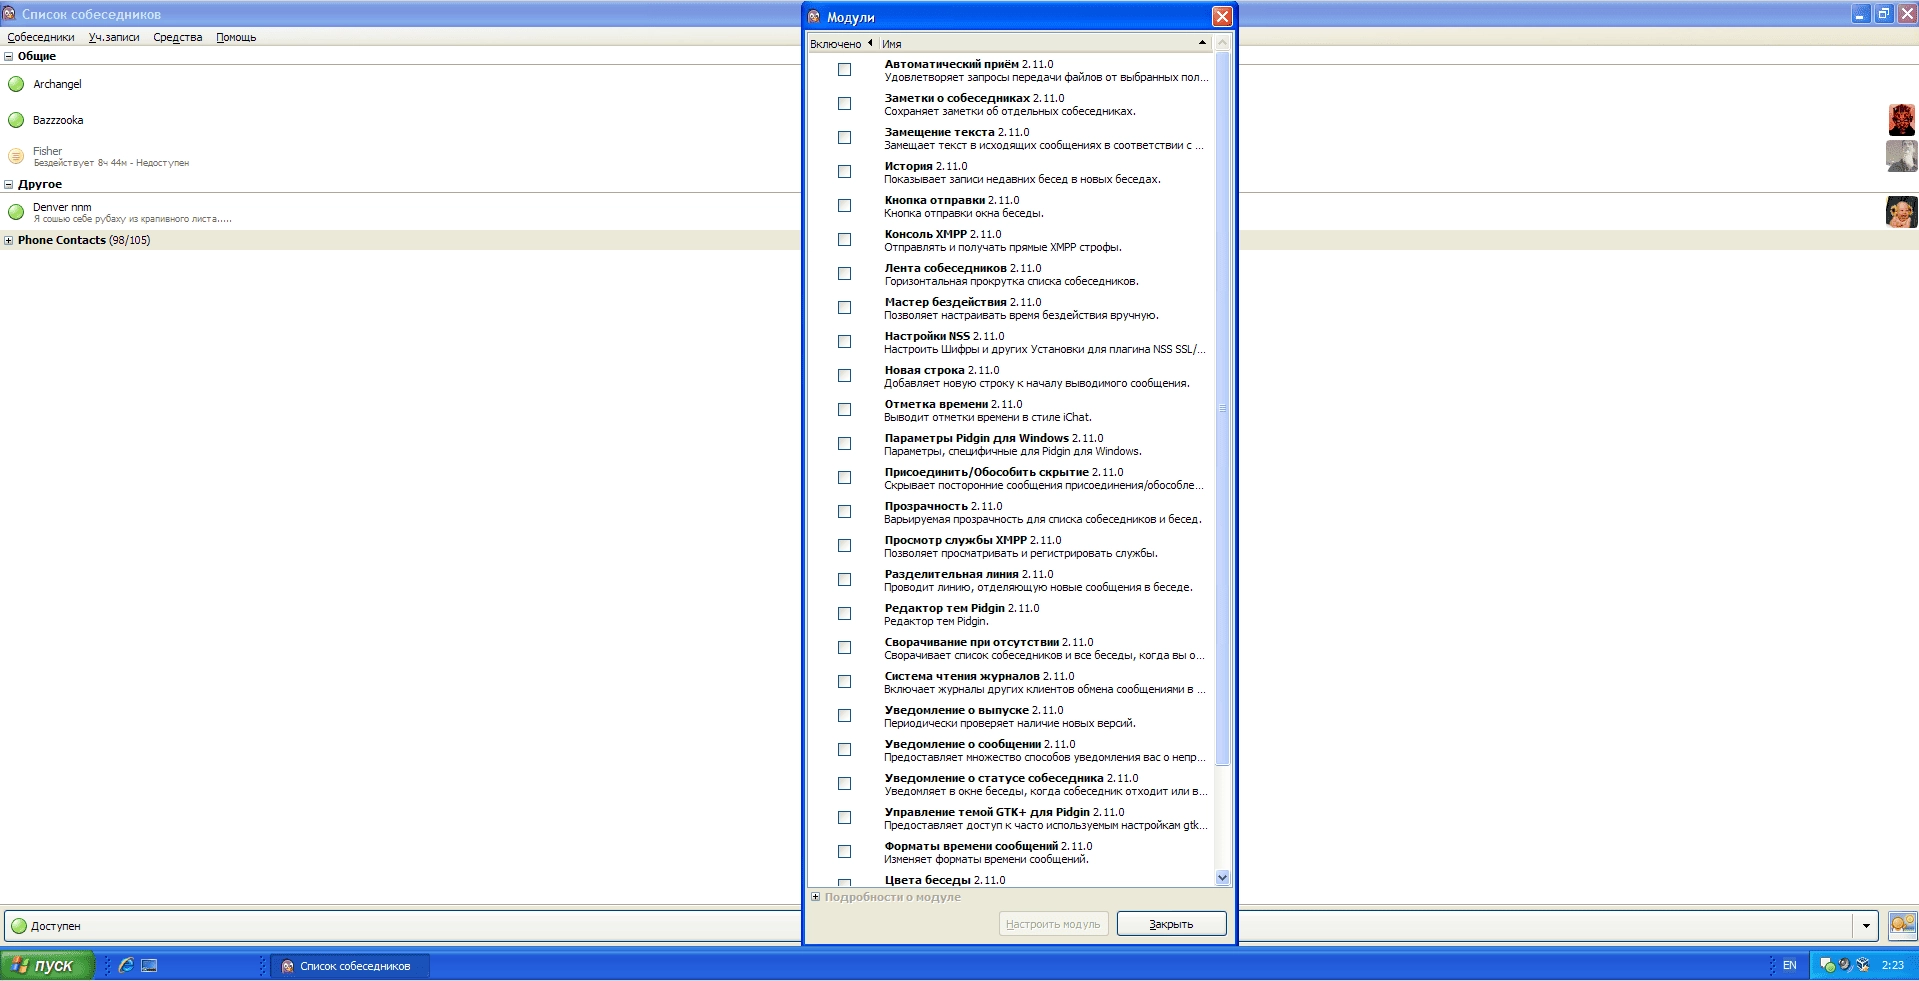This screenshot has height=981, width=1919.
Task: Open the Средства menu
Action: tap(178, 37)
